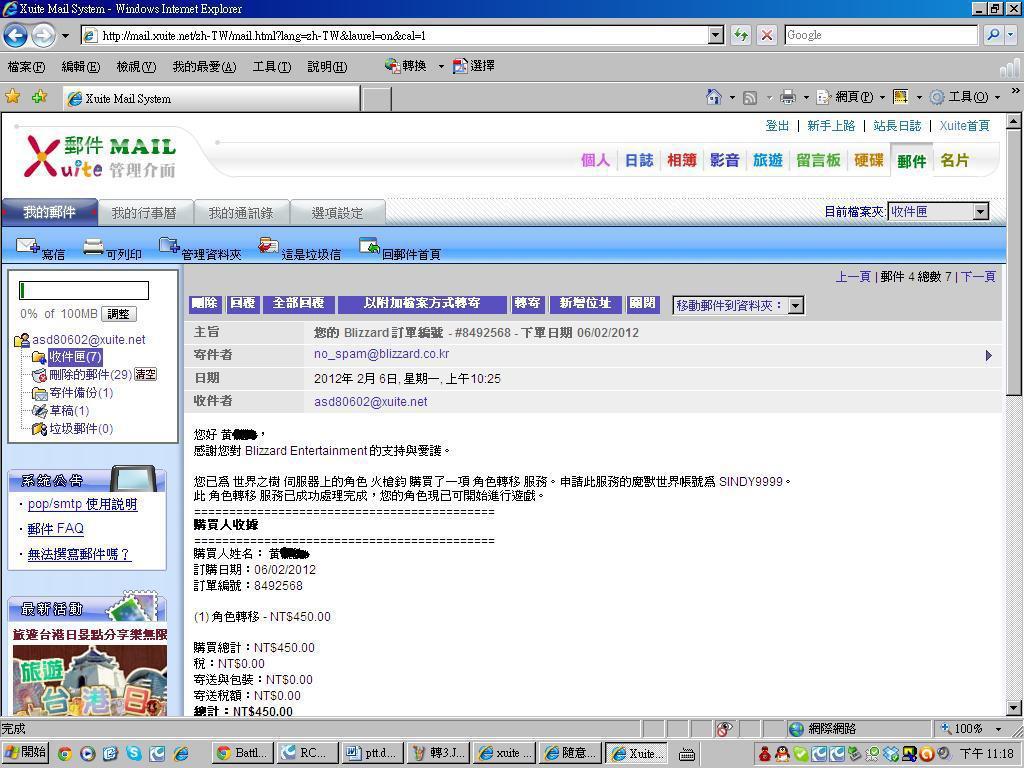Click 這是垃圾信 report spam icon
The height and width of the screenshot is (768, 1024).
tap(268, 246)
